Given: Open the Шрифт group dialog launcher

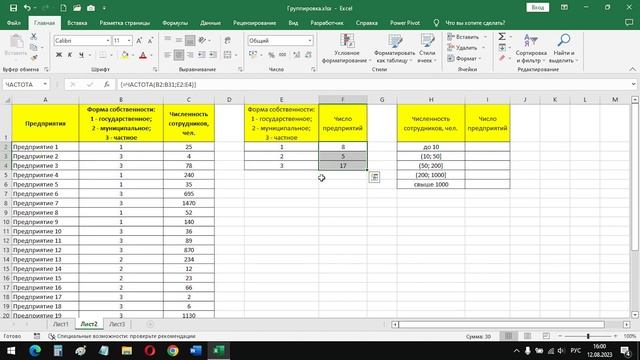Looking at the screenshot, I should [x=155, y=70].
